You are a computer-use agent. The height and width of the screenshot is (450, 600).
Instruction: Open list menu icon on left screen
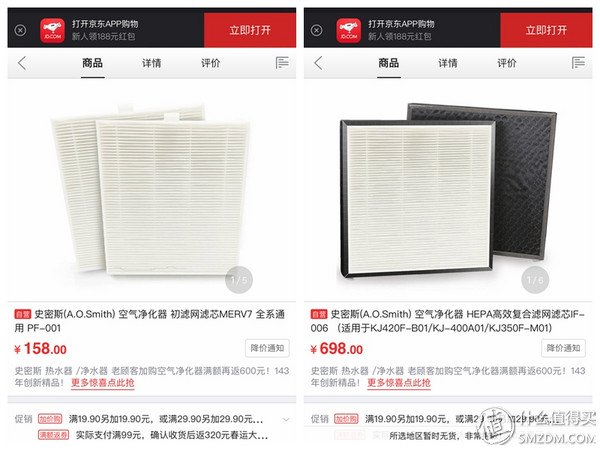point(282,63)
